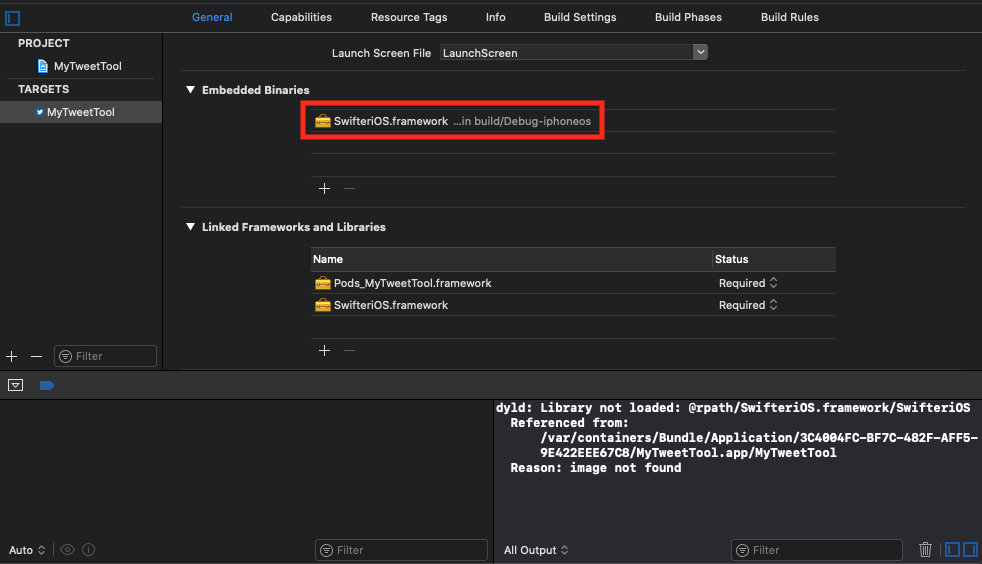Toggle the targets list sidebar icon
The height and width of the screenshot is (564, 982).
(12, 18)
